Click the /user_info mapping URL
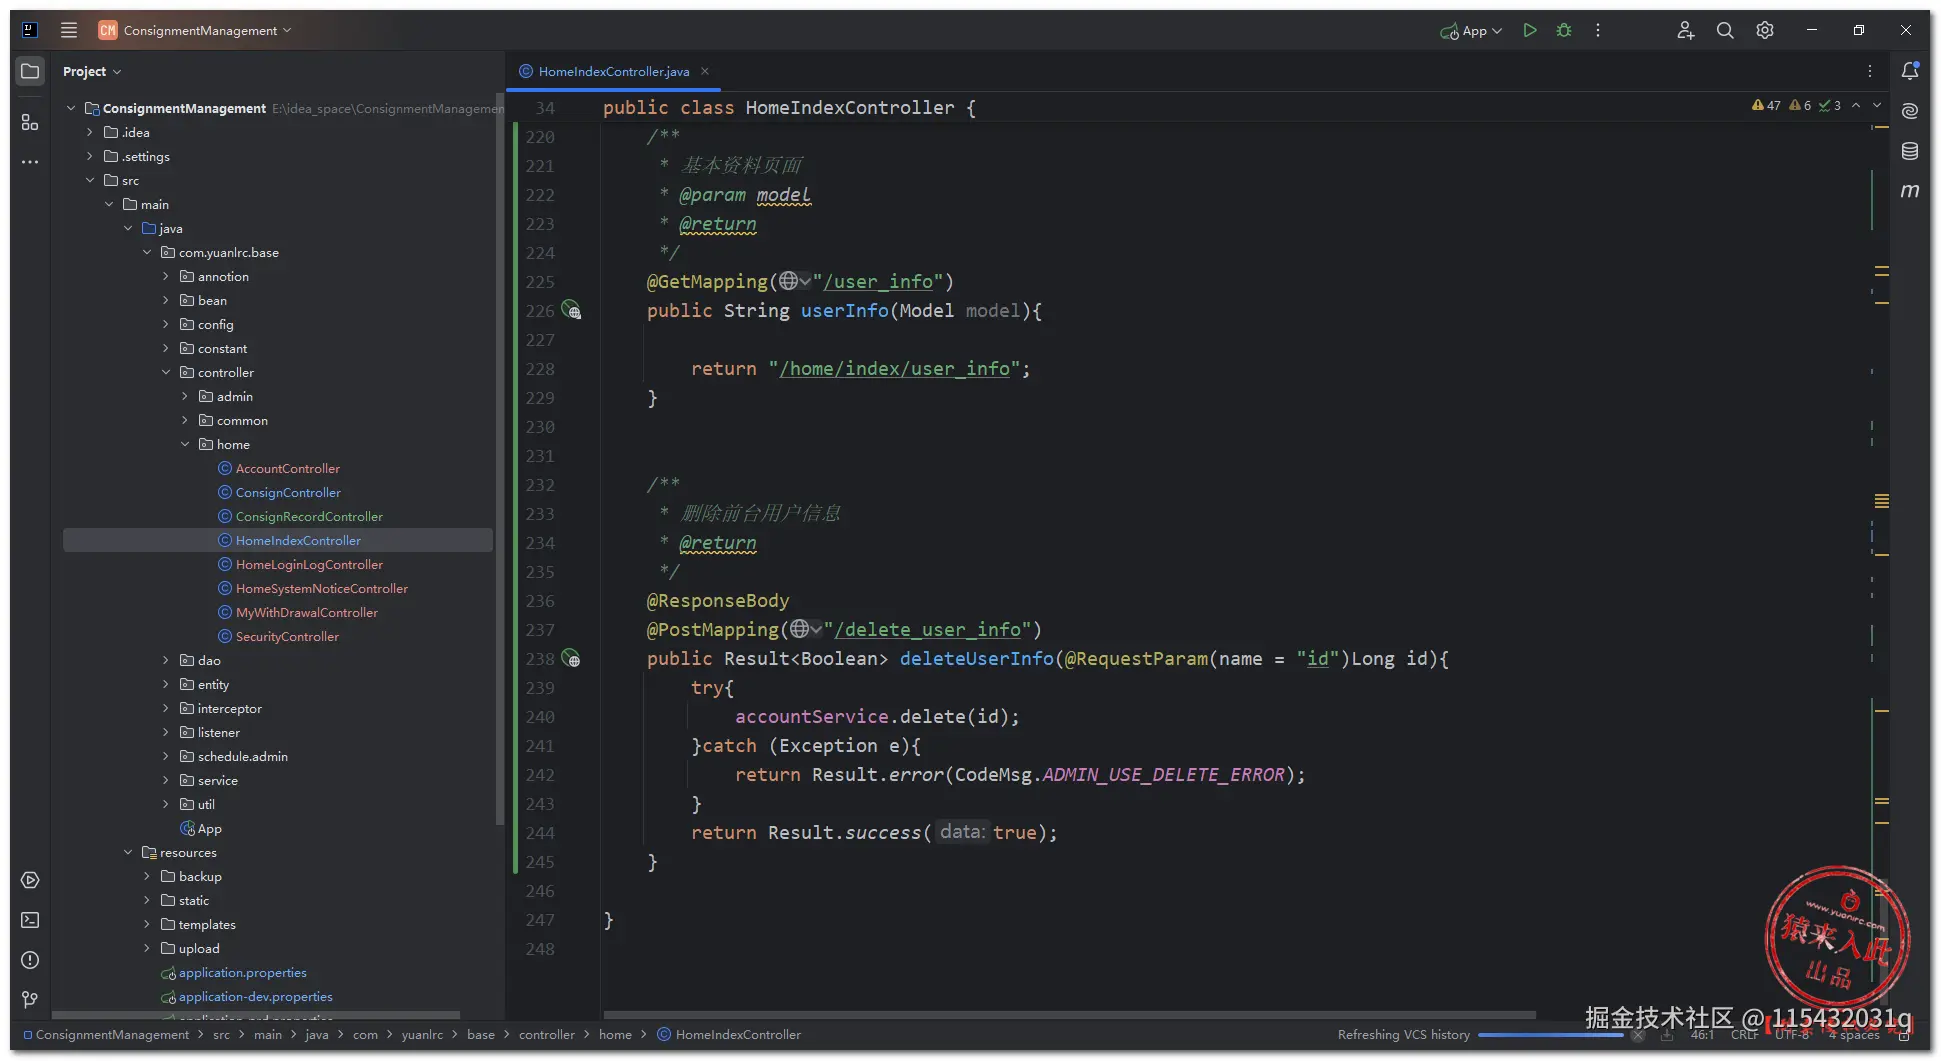 [878, 281]
